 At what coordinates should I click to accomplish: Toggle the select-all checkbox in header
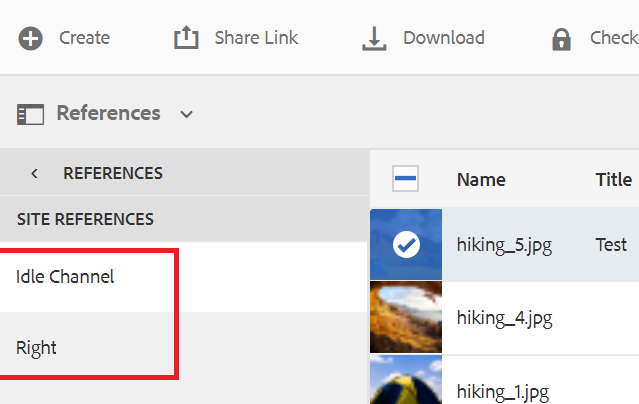tap(406, 180)
